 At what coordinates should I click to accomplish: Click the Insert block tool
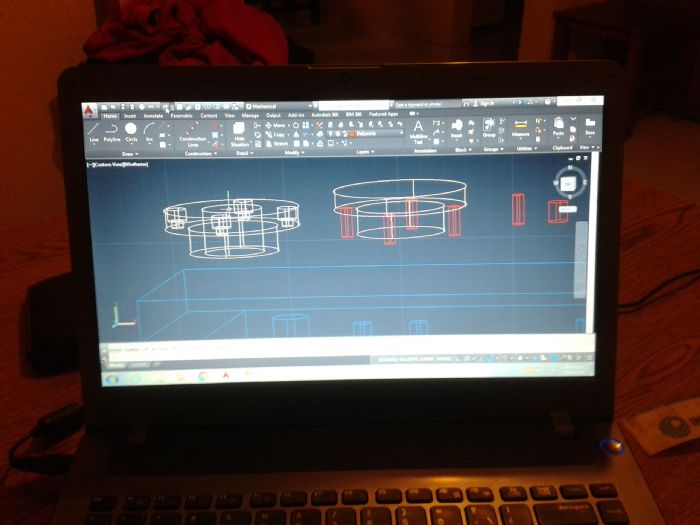[x=457, y=129]
